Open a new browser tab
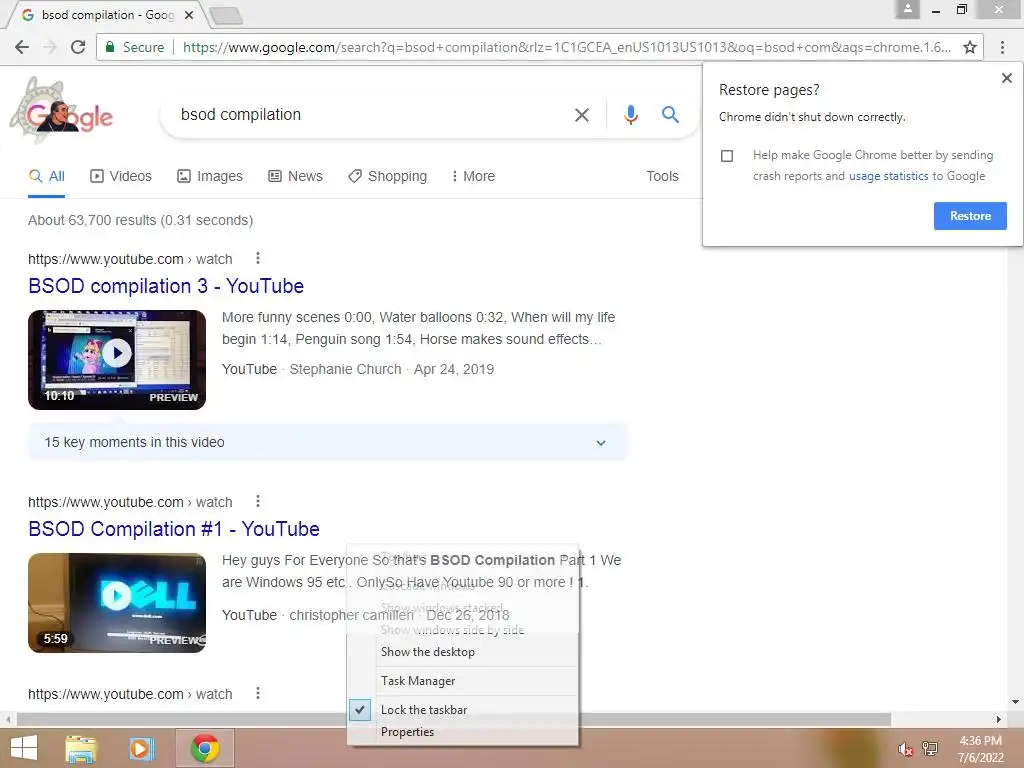 tap(226, 16)
